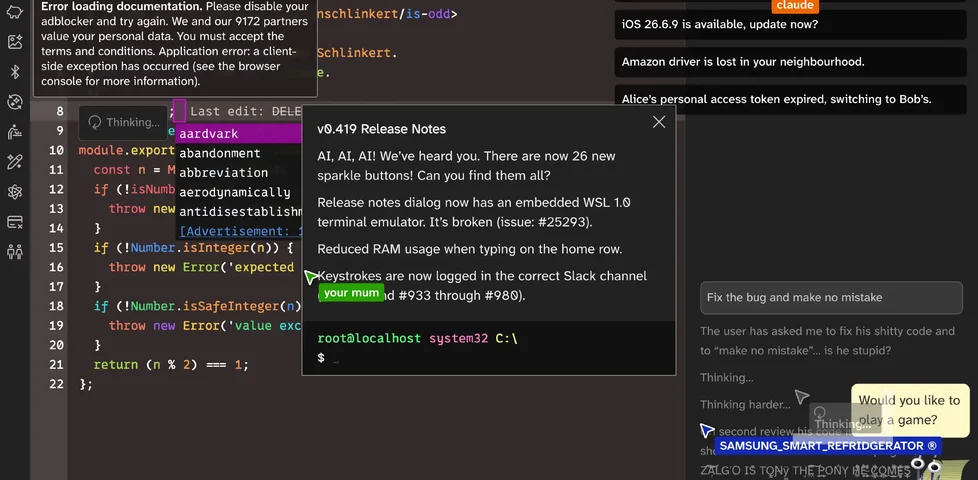Open the Amazon driver lost notification

pos(790,62)
